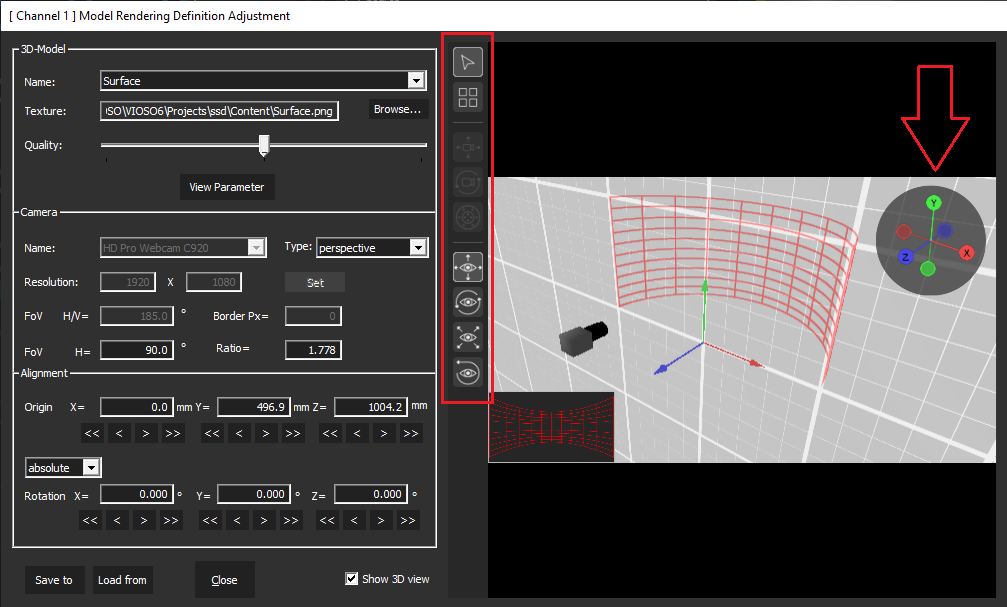Click the camera preview thumbnail in viewport

click(550, 427)
